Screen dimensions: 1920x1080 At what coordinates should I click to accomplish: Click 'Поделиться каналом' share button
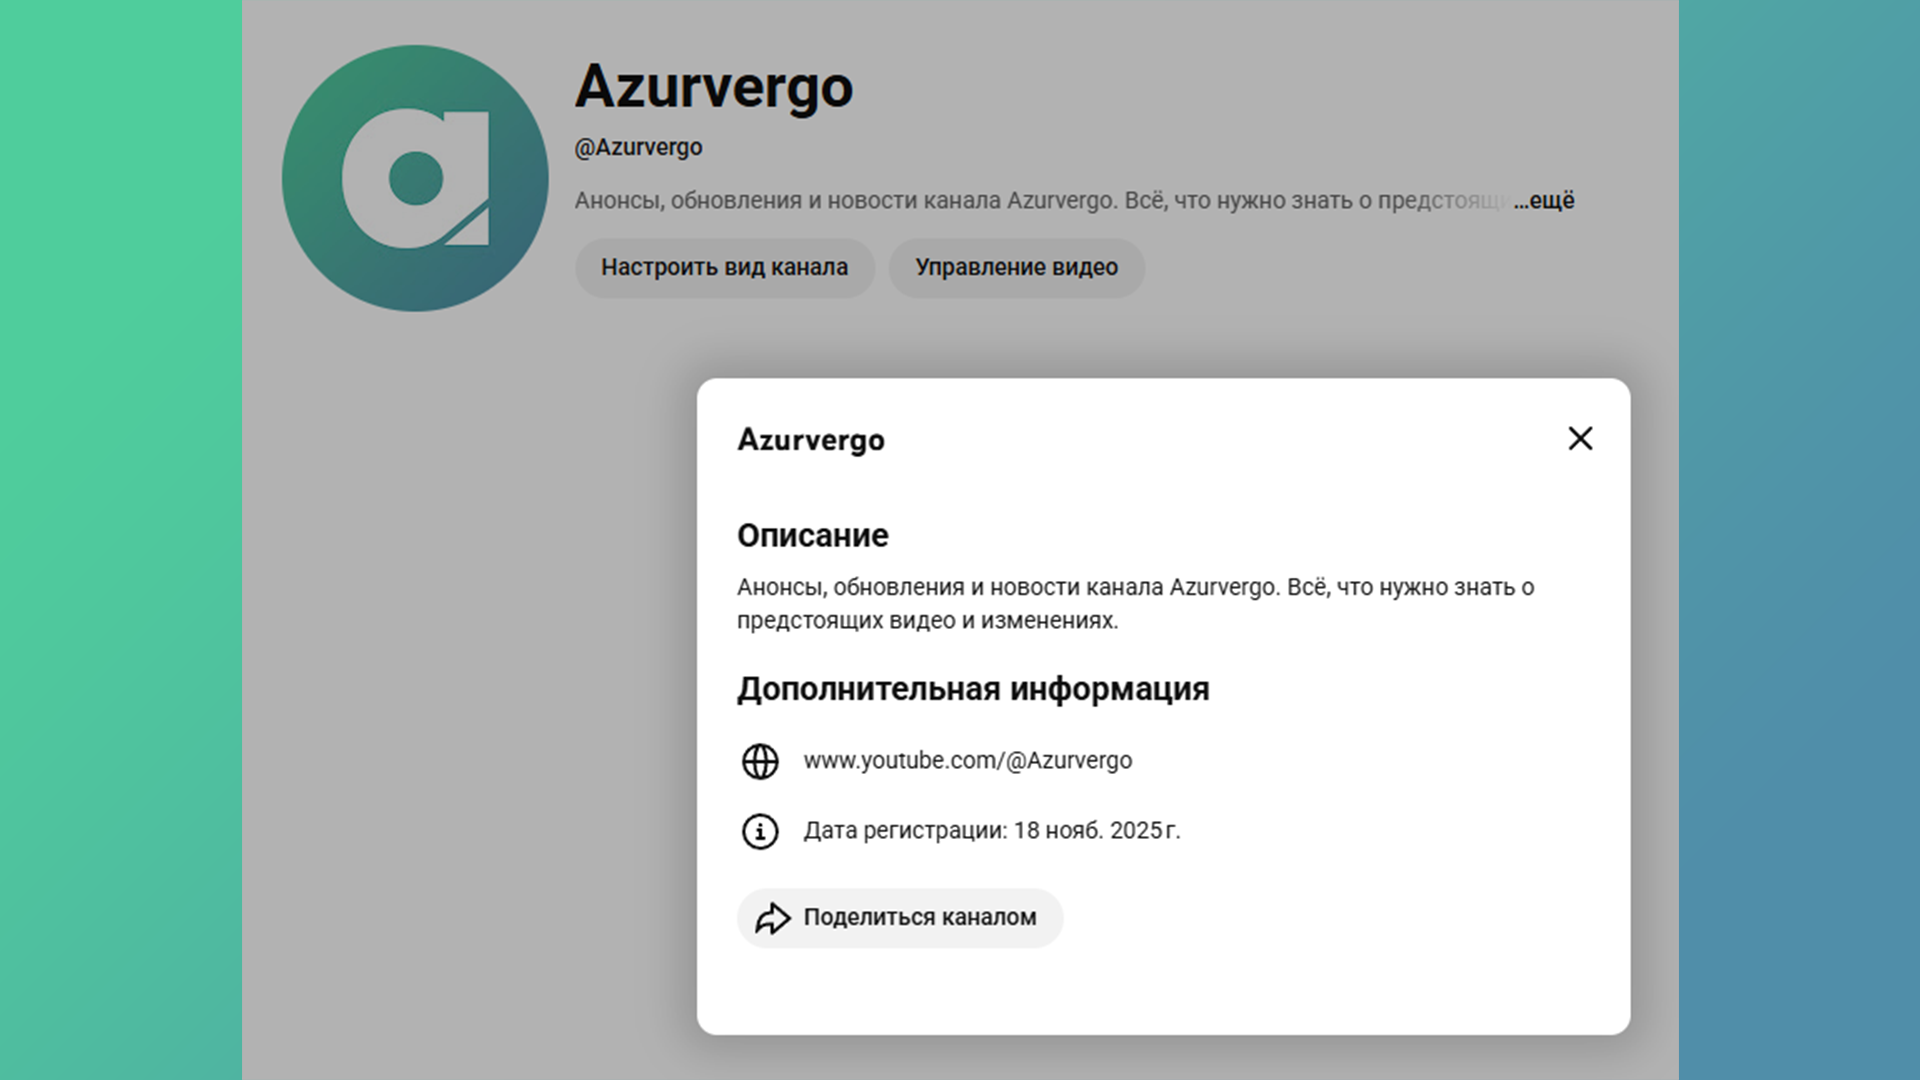(x=900, y=918)
